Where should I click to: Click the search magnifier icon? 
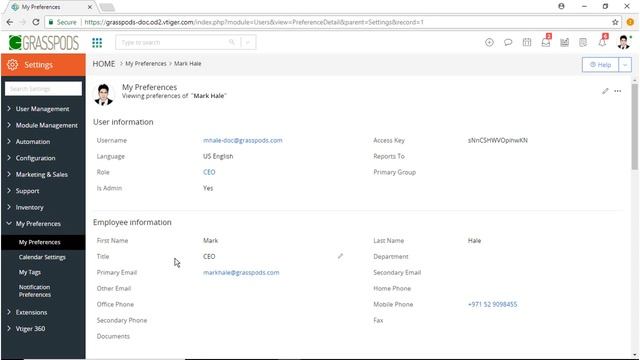click(232, 42)
